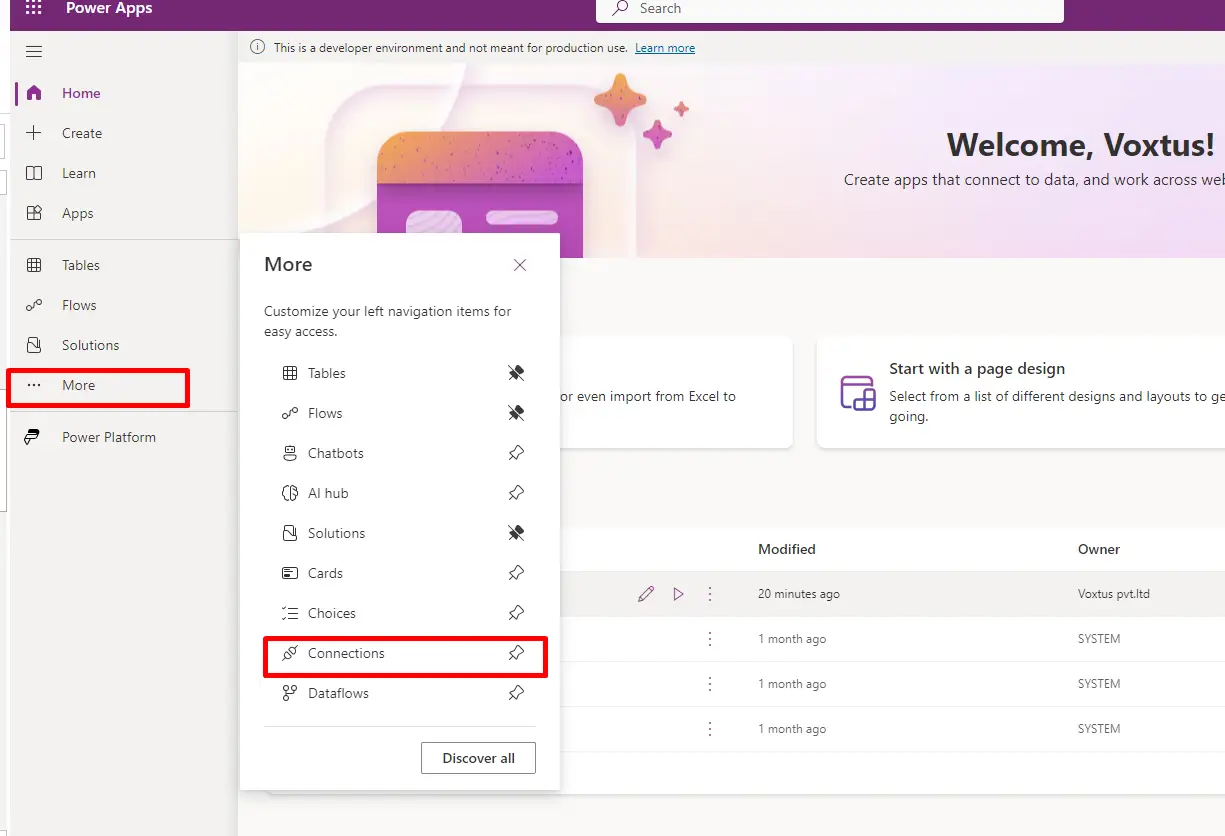Pin AI hub to navigation
This screenshot has width=1225, height=836.
(x=516, y=493)
